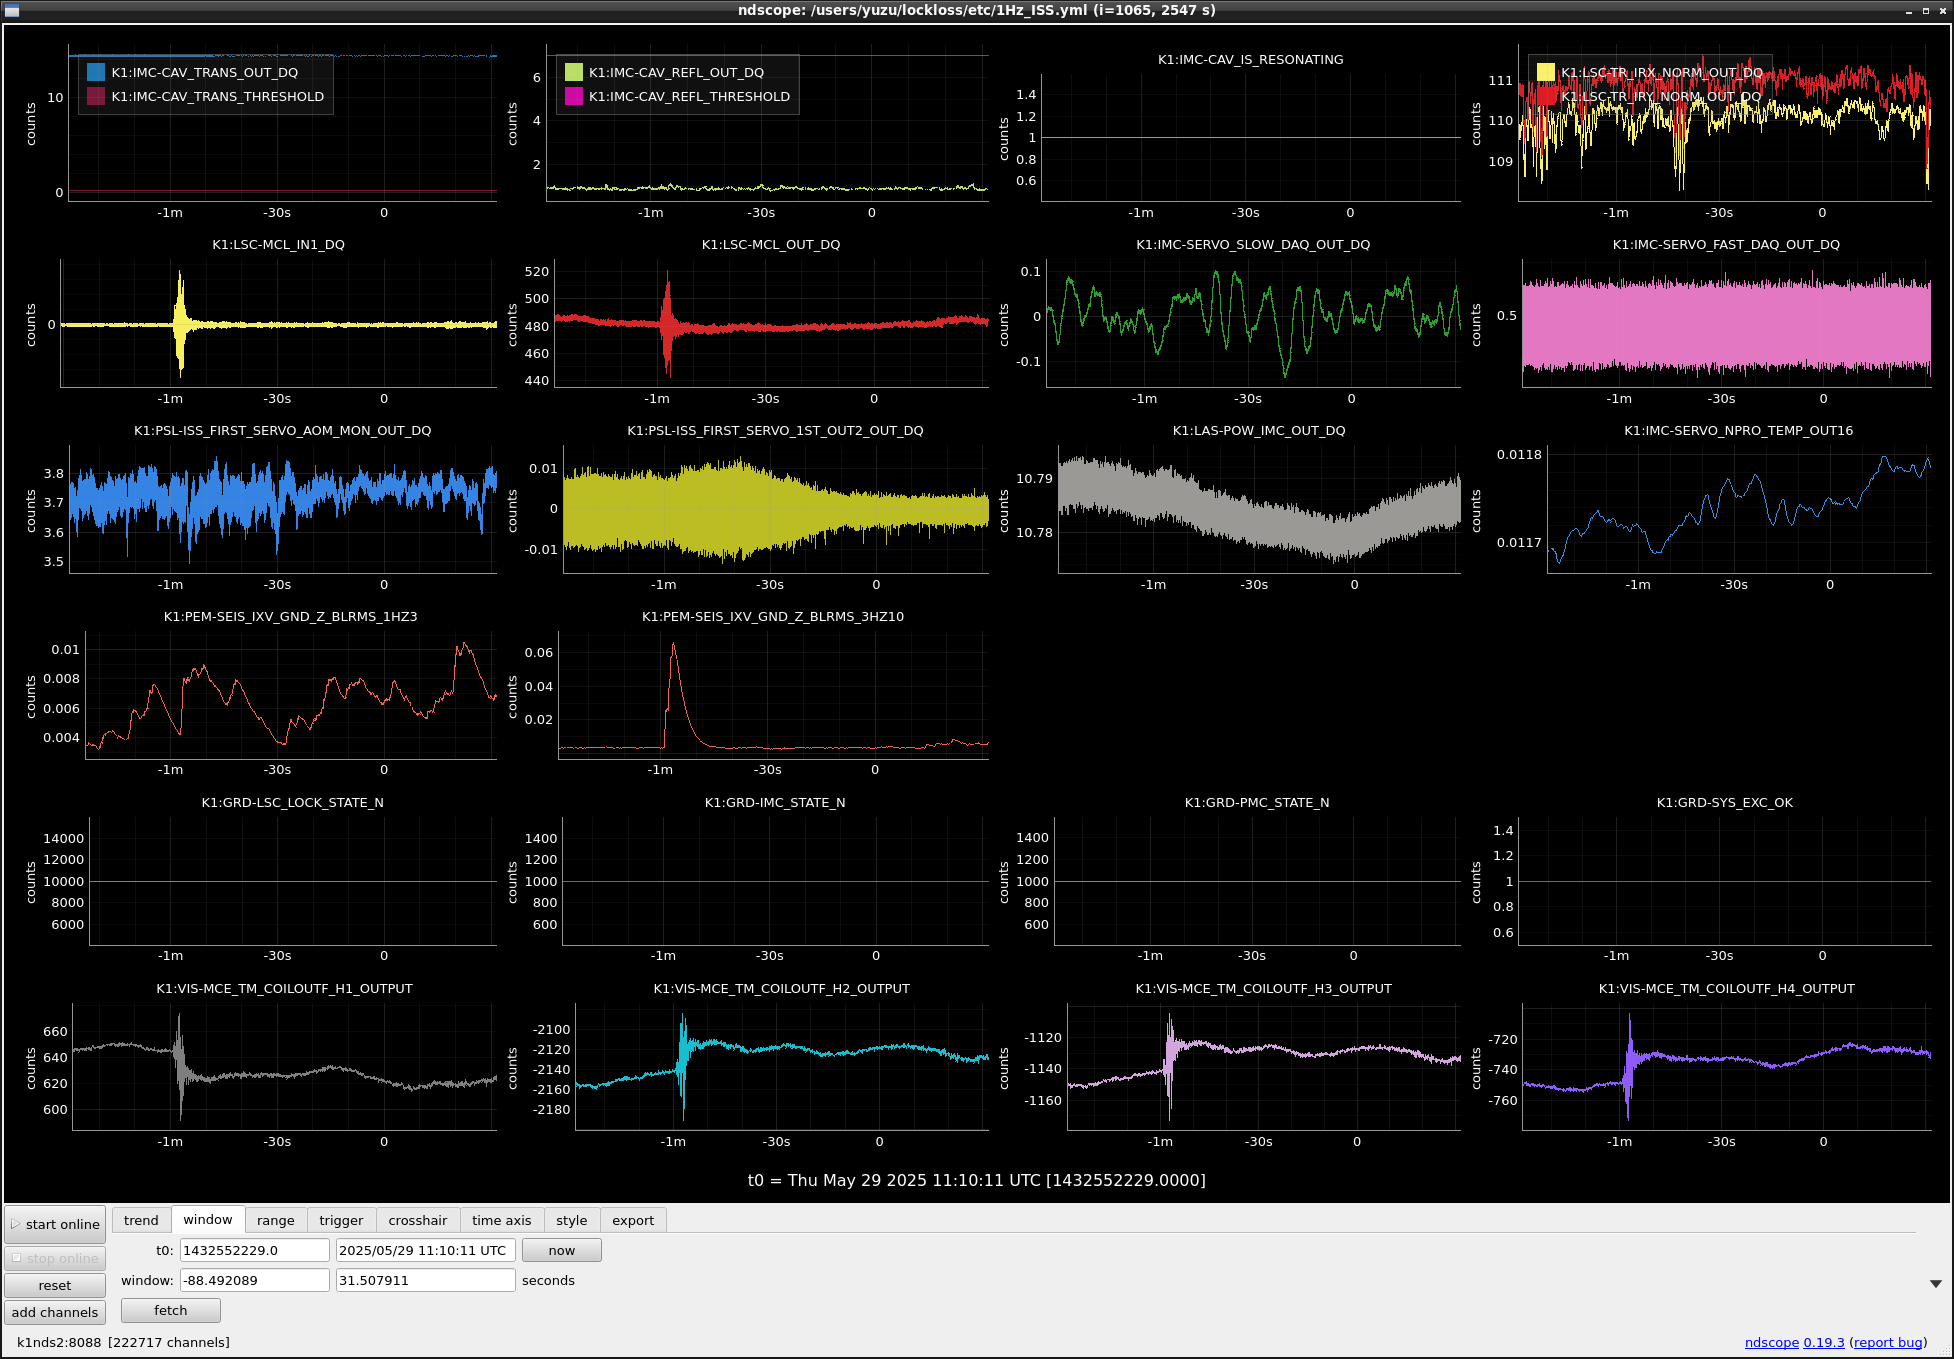
Task: Click the K1:IMC-SERVO_FAST_DAQ_OUT_DQ plot title
Action: (x=1726, y=244)
